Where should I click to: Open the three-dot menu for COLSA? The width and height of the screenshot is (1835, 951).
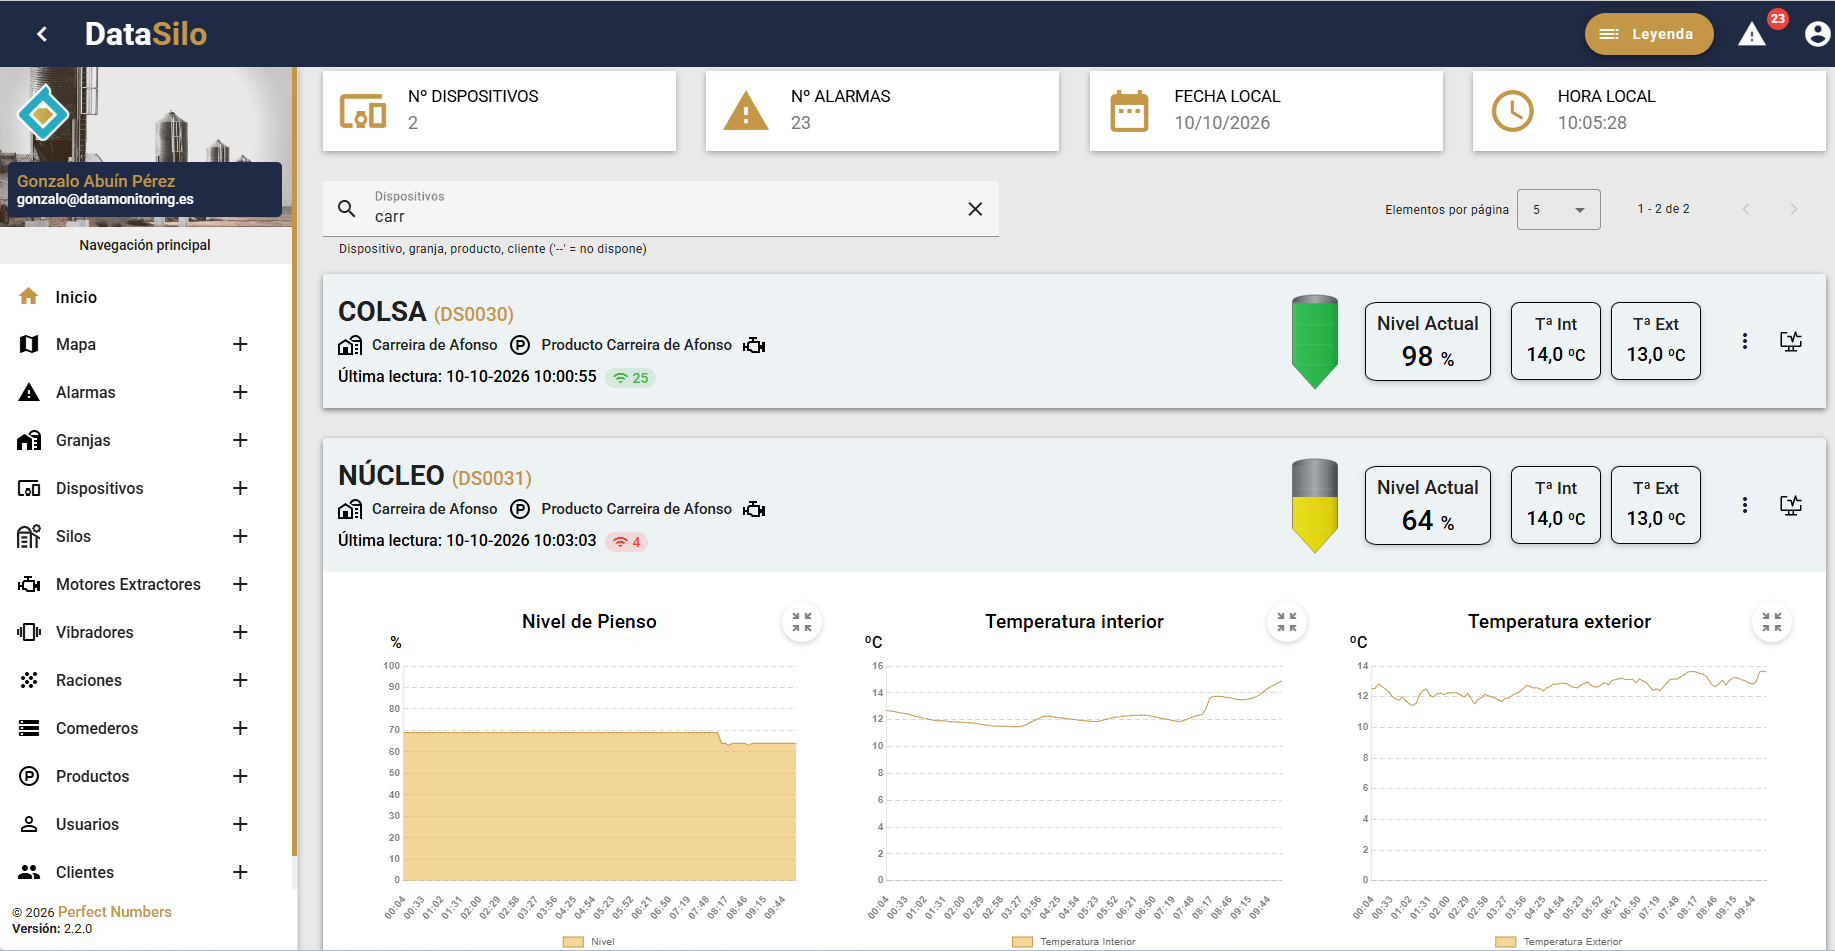click(1745, 341)
